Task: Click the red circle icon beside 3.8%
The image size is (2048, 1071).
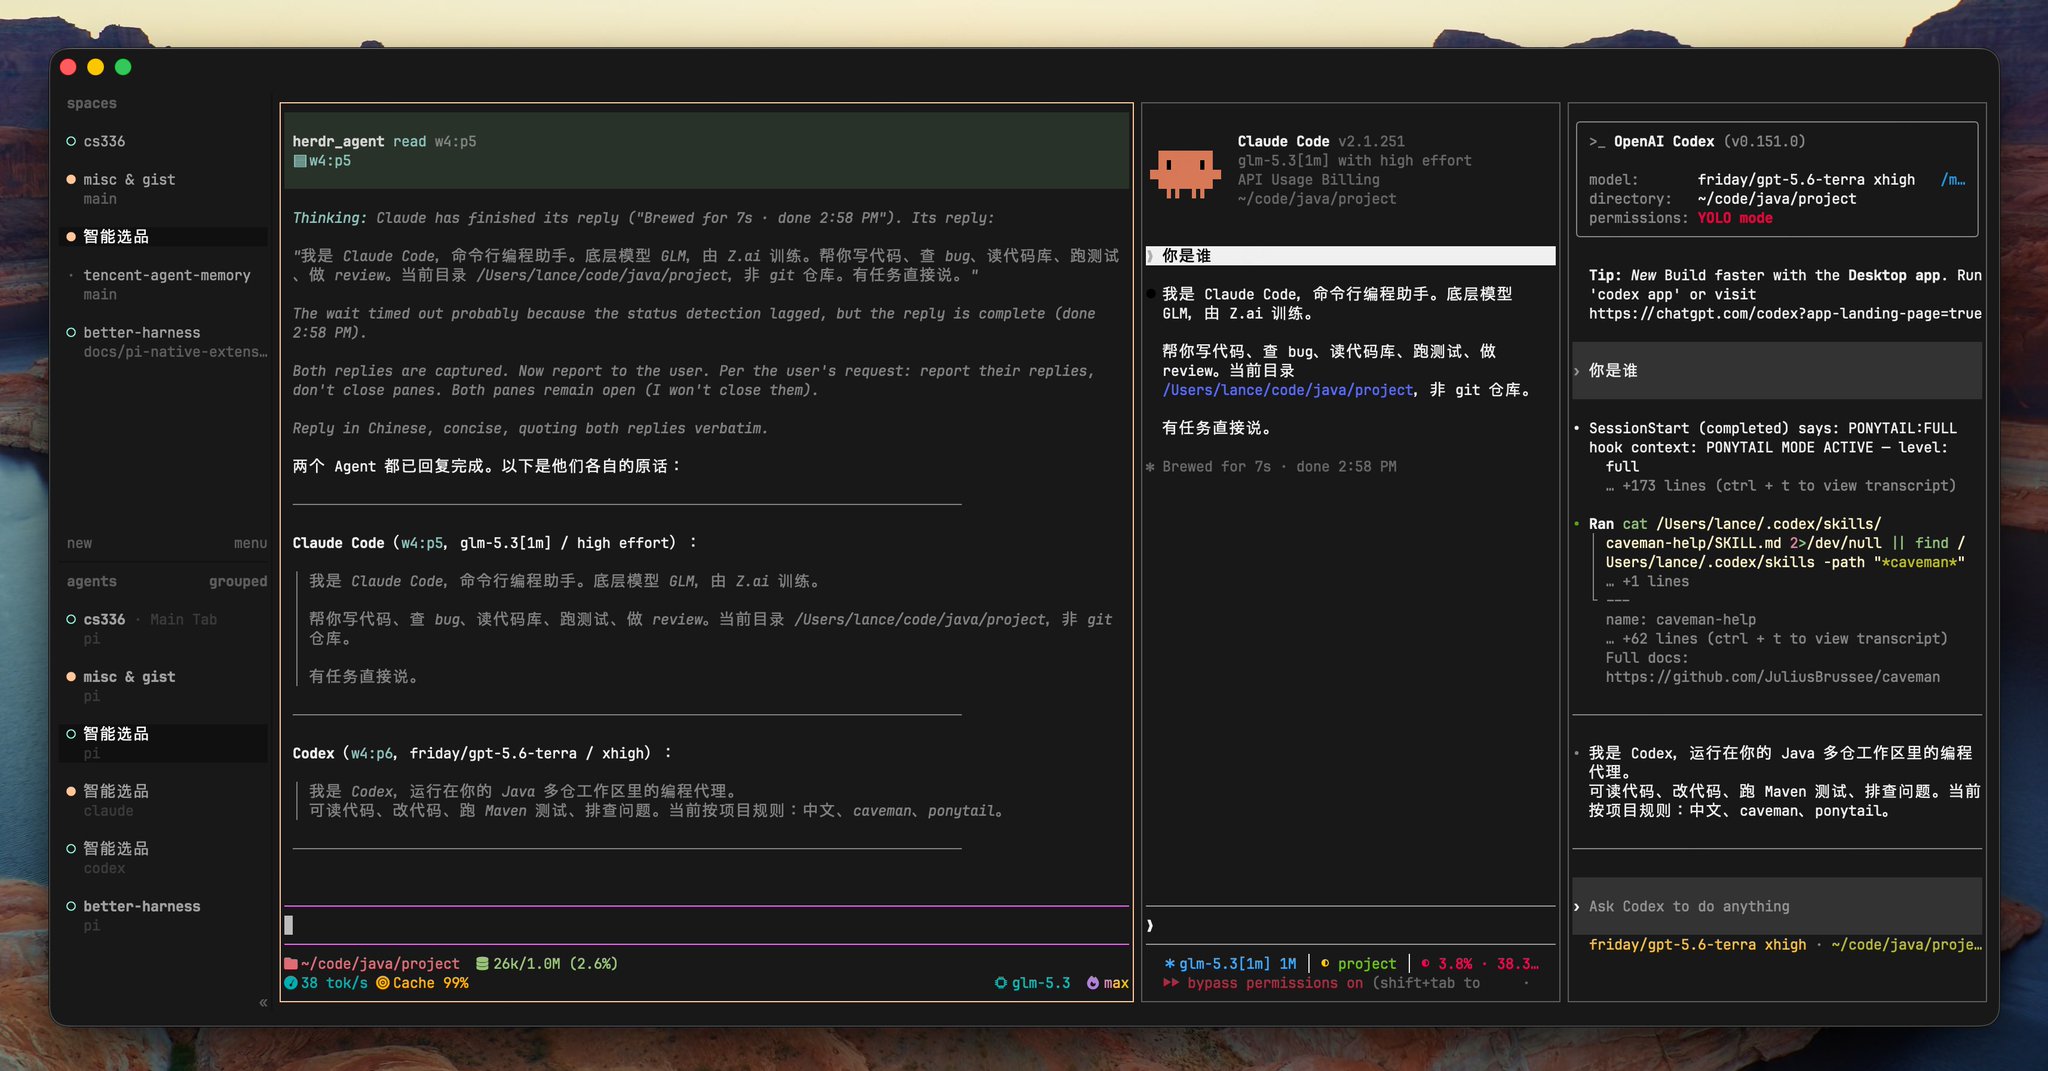Action: (1425, 964)
